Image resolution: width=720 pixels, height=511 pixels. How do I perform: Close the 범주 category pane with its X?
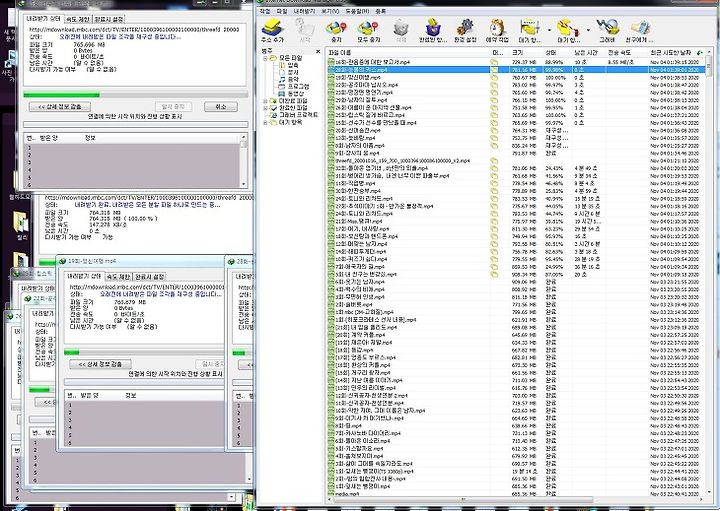(318, 51)
